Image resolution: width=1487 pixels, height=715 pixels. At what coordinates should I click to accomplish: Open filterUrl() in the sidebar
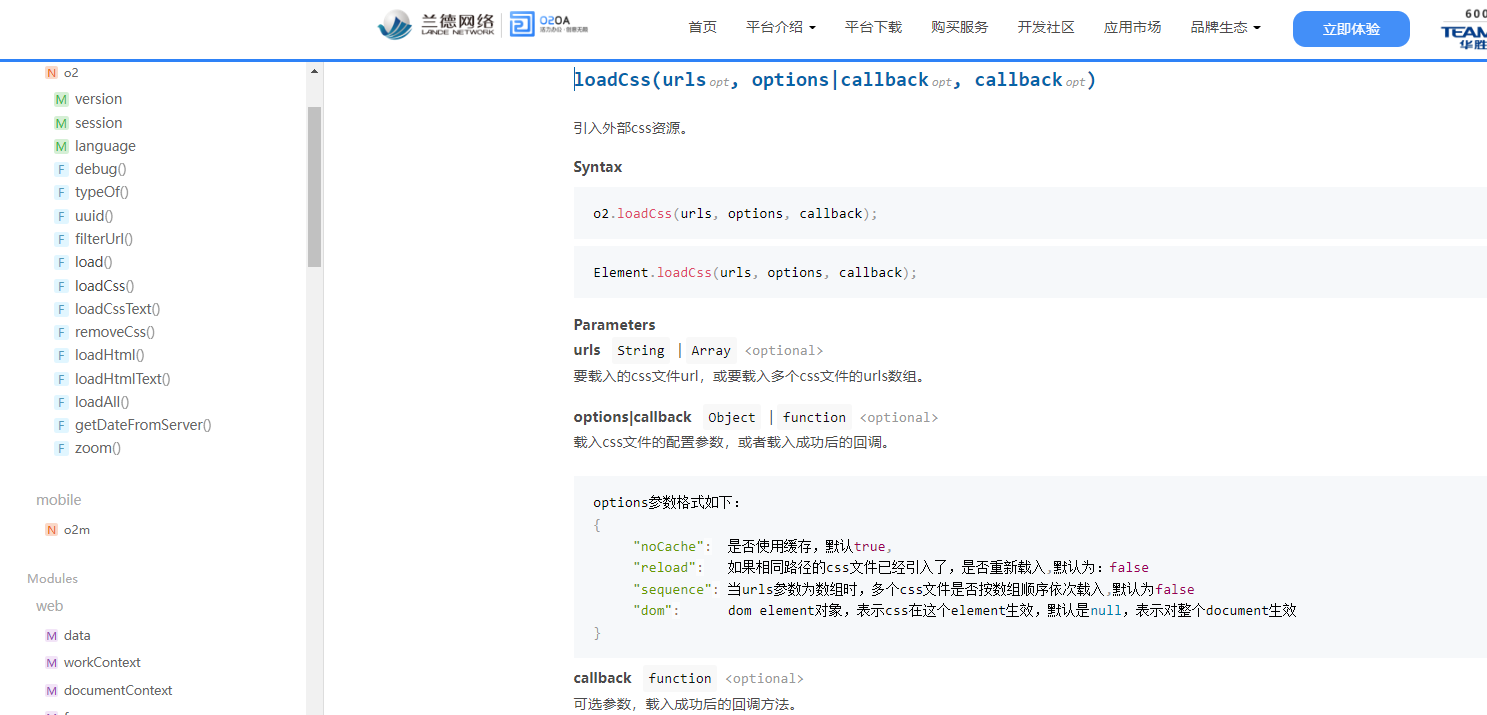(x=104, y=239)
